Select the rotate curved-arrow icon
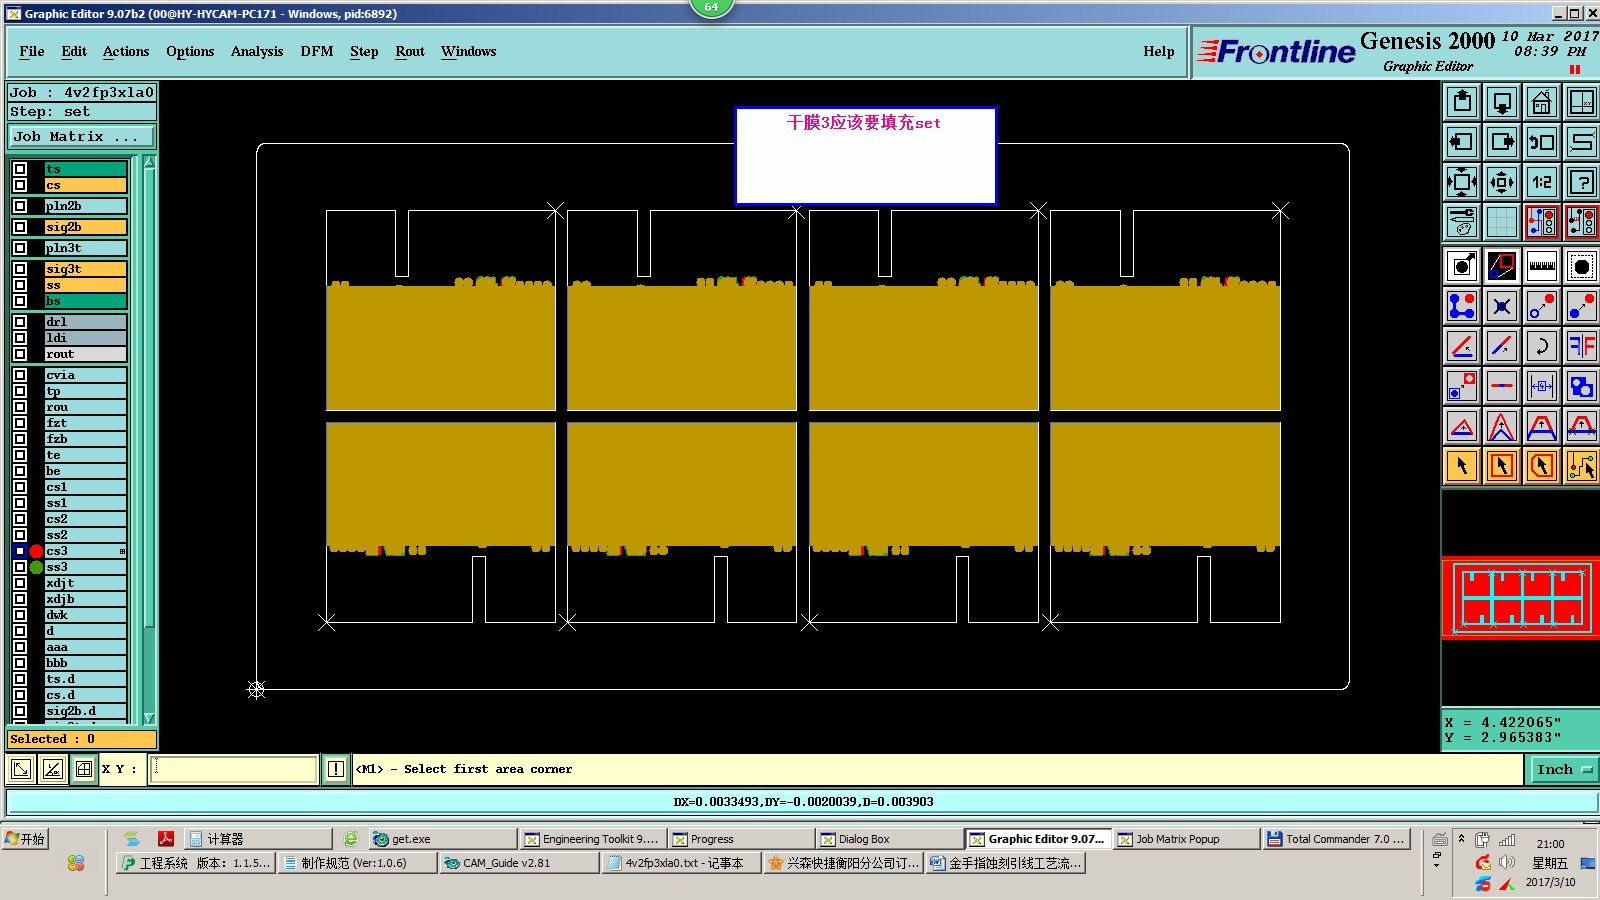Image resolution: width=1600 pixels, height=900 pixels. coord(1542,346)
